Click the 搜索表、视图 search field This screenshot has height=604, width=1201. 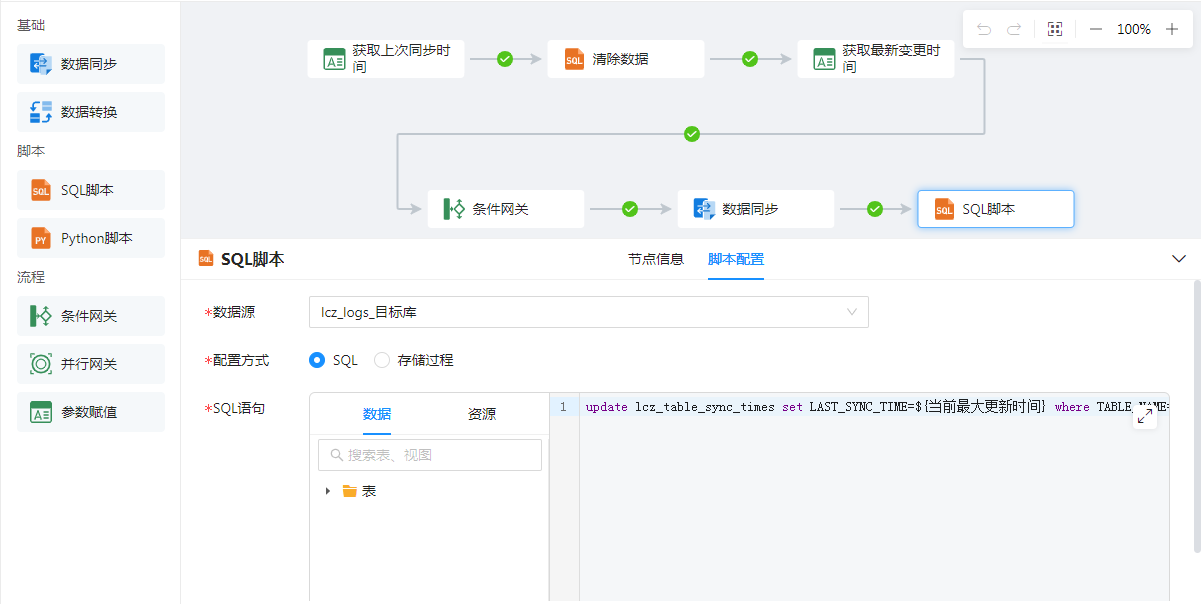(430, 455)
